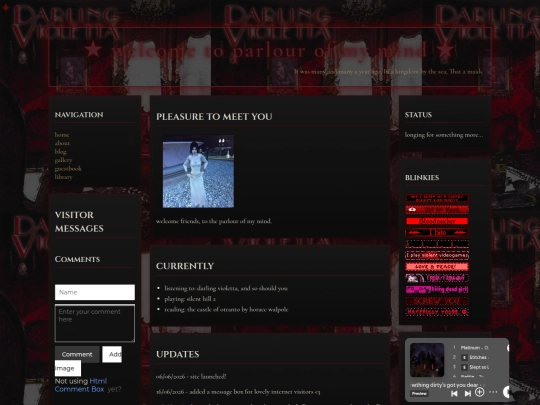This screenshot has height=405, width=540.
Task: Click 'listening to: darling violetta' list item
Action: (226, 288)
